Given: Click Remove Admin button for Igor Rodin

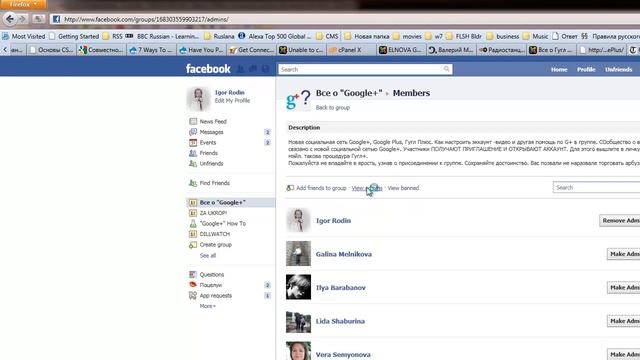Looking at the screenshot, I should (x=620, y=220).
